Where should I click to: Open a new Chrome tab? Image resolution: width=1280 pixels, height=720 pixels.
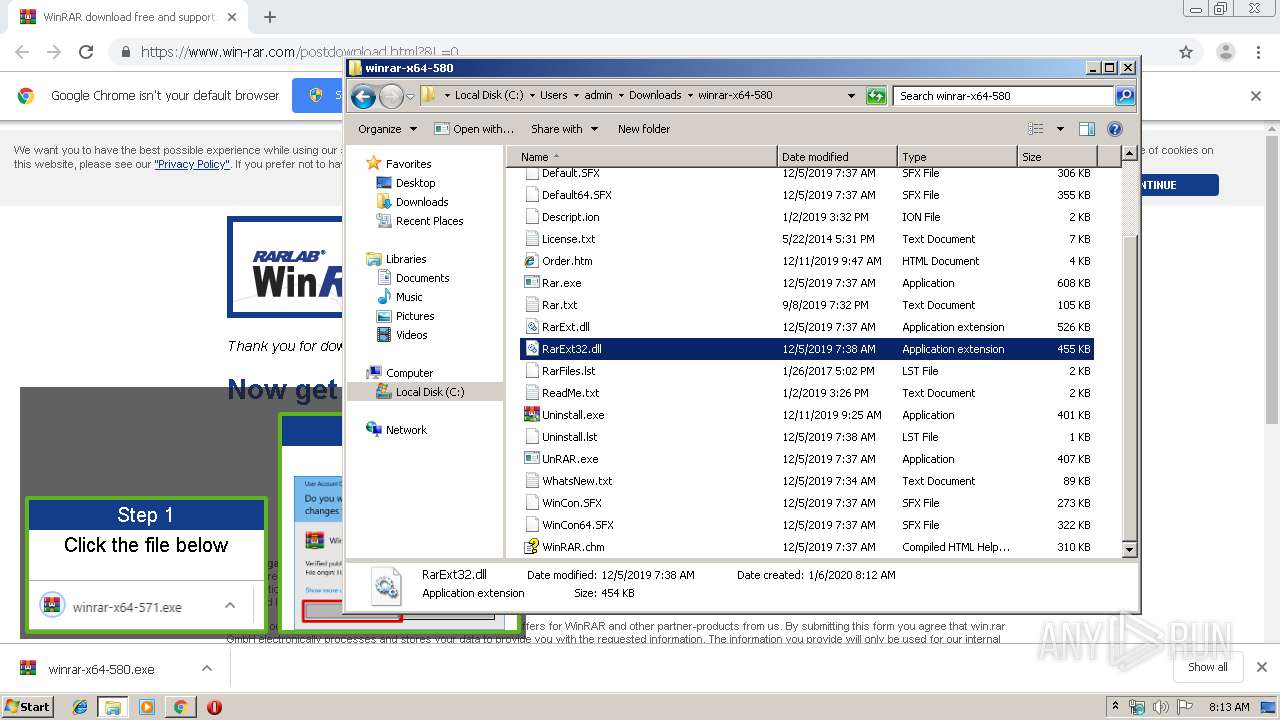270,17
